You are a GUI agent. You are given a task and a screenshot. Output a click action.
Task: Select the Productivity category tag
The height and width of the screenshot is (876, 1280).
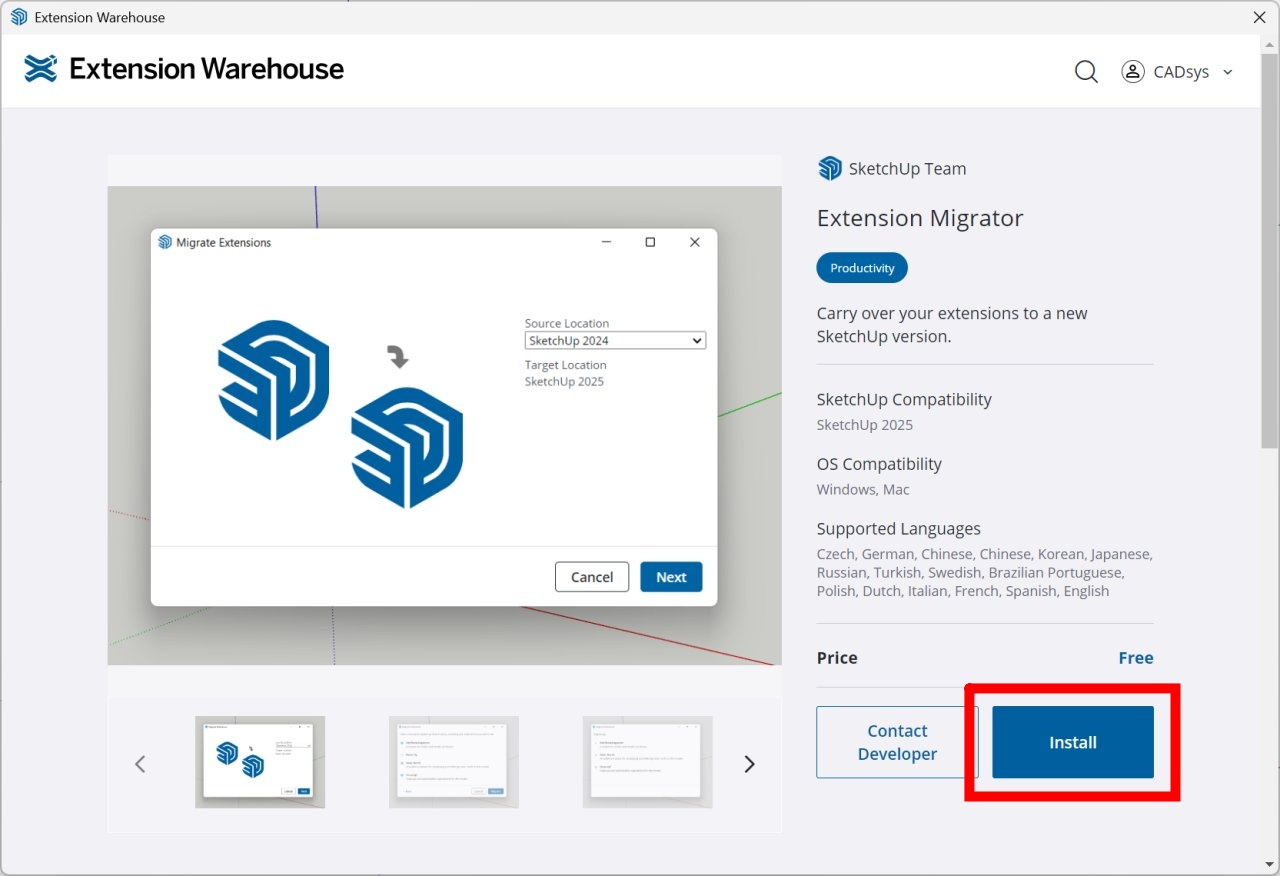(x=862, y=268)
